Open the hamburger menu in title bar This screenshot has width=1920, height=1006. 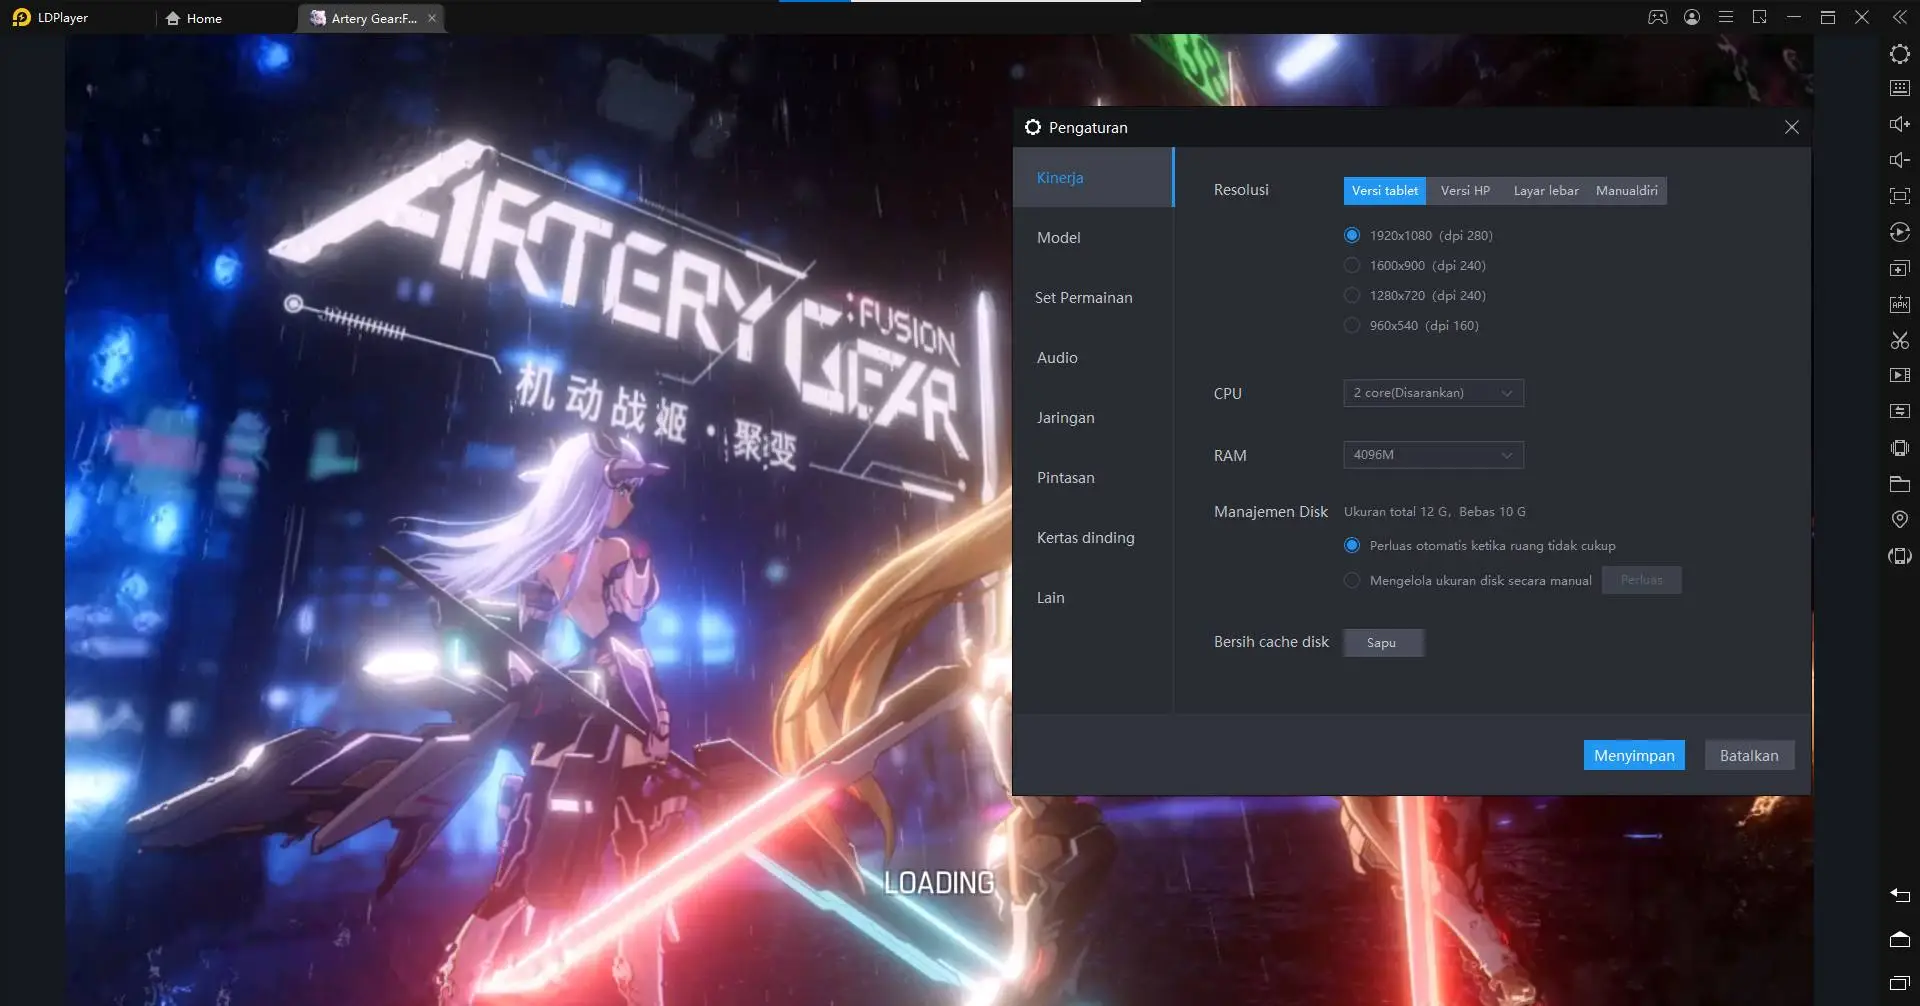click(x=1726, y=17)
